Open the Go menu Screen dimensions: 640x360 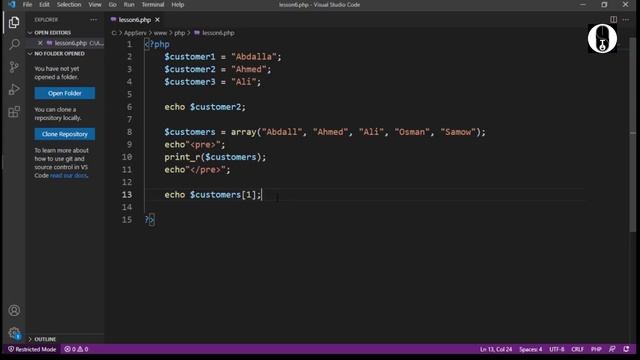coord(113,4)
